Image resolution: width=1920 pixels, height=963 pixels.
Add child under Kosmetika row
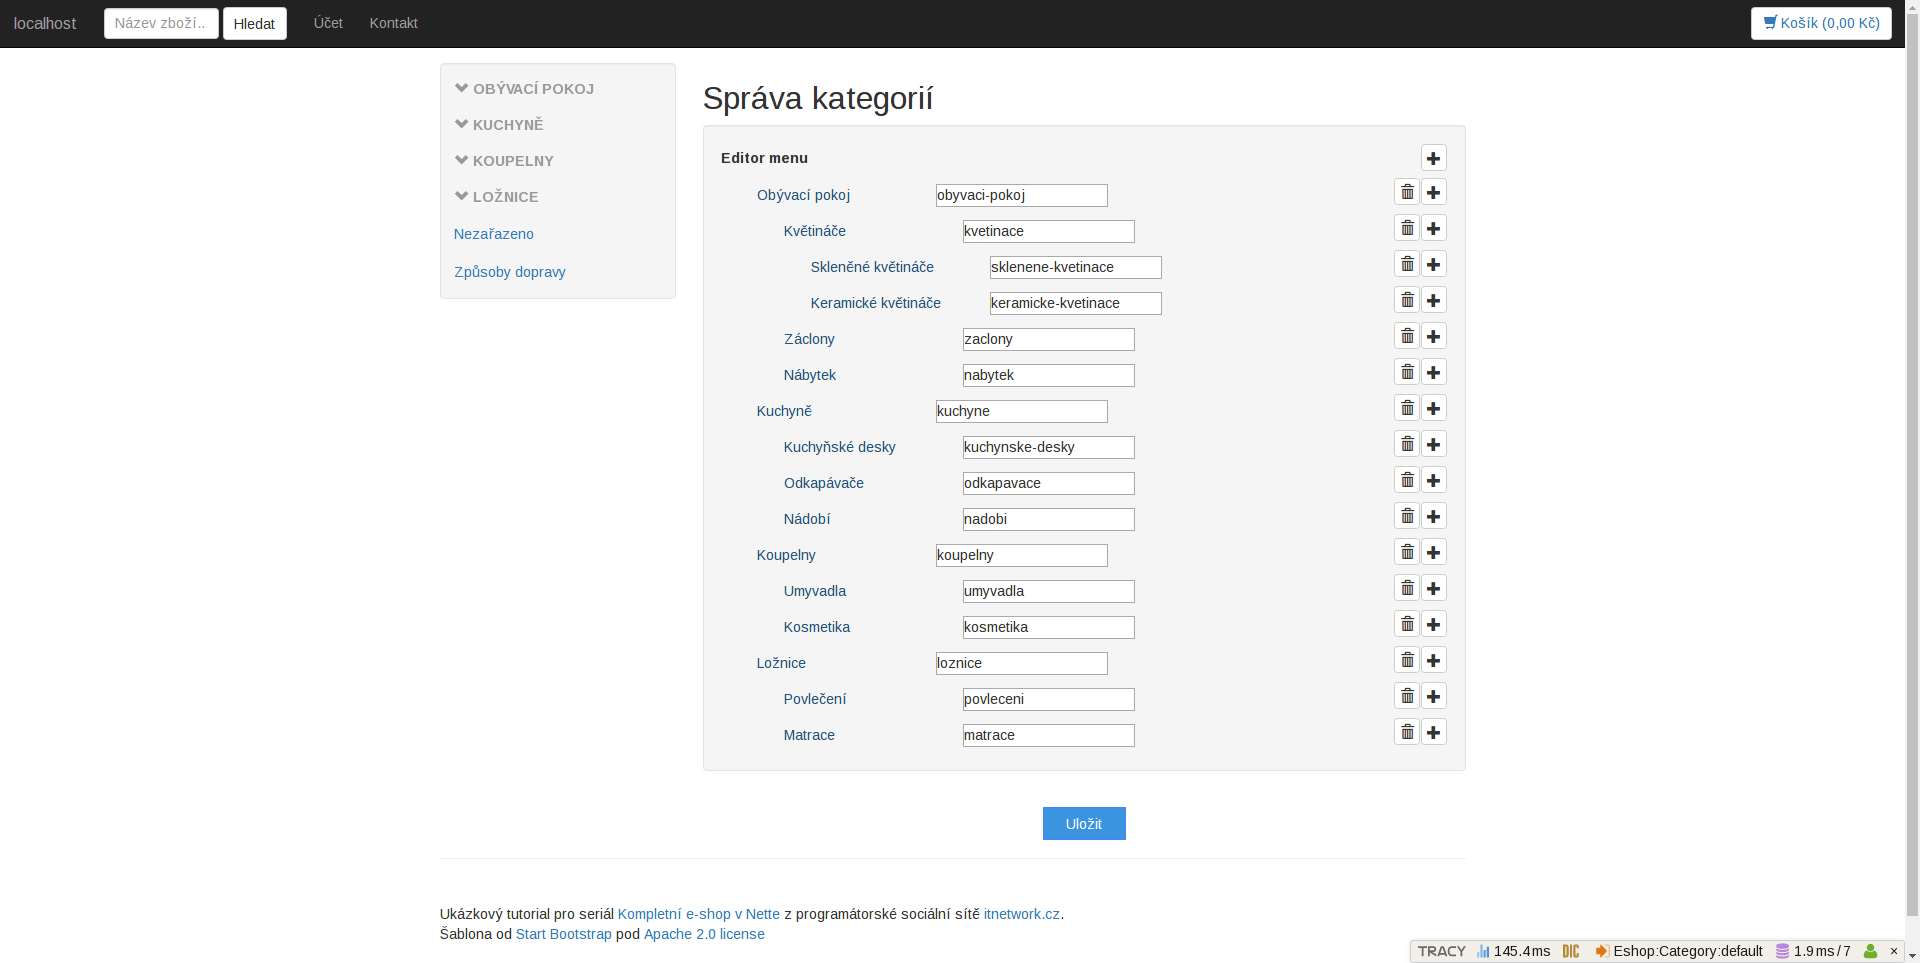pyautogui.click(x=1434, y=624)
